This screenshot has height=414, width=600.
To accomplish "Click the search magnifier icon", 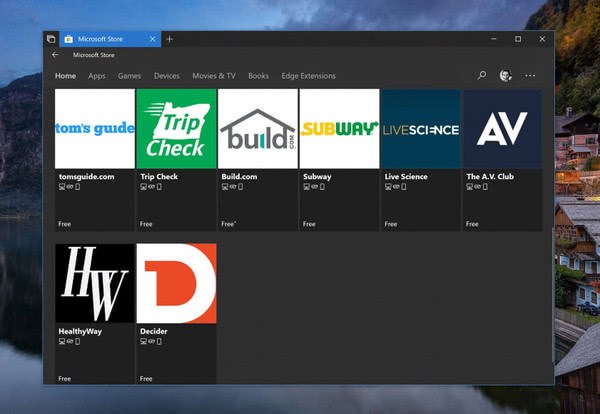I will coord(482,75).
